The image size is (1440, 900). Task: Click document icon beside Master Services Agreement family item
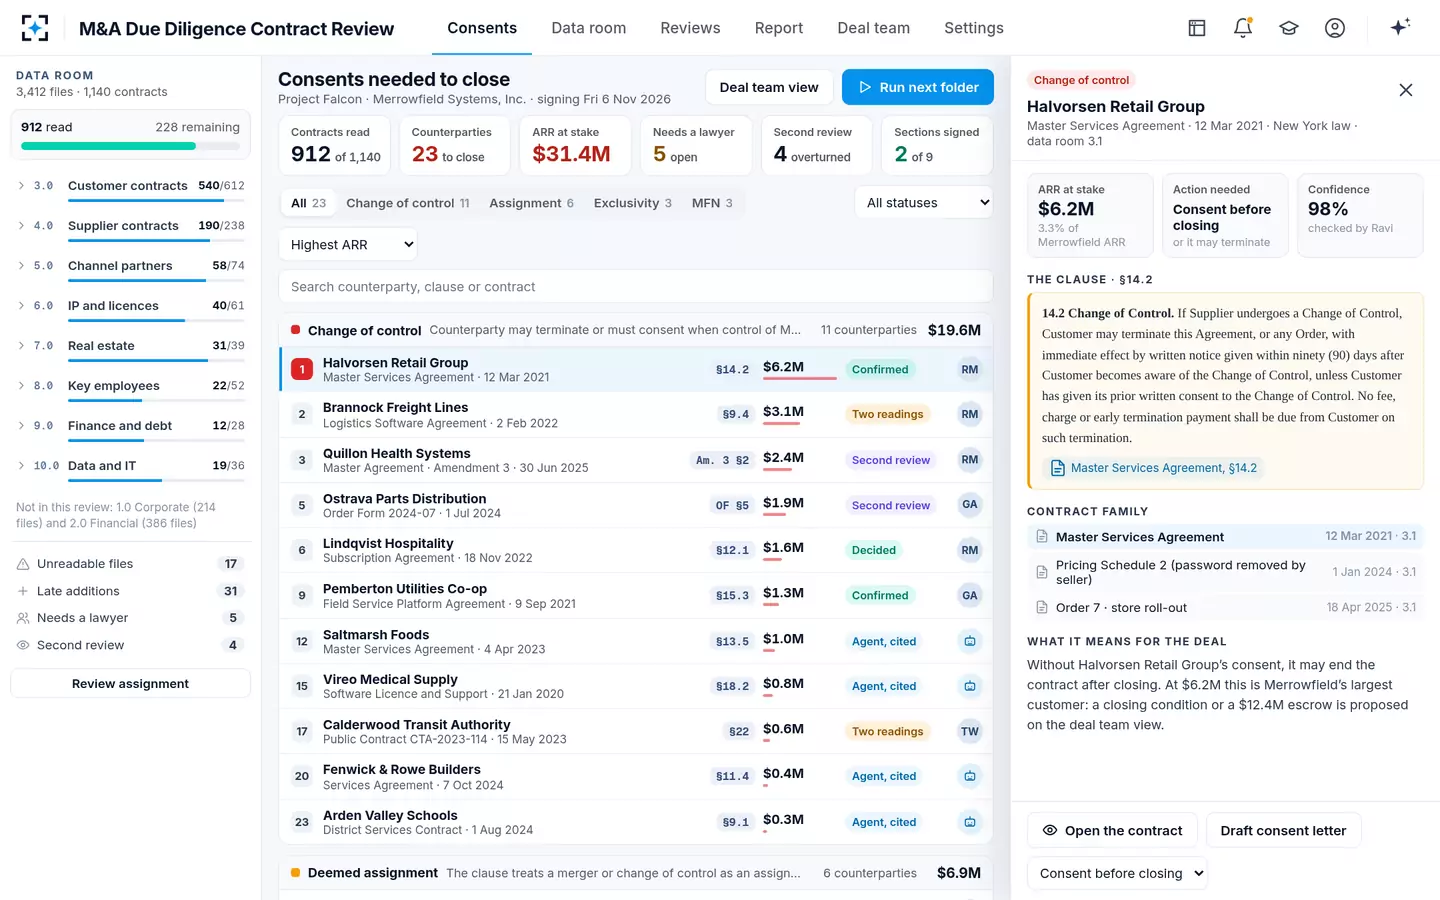coord(1042,537)
